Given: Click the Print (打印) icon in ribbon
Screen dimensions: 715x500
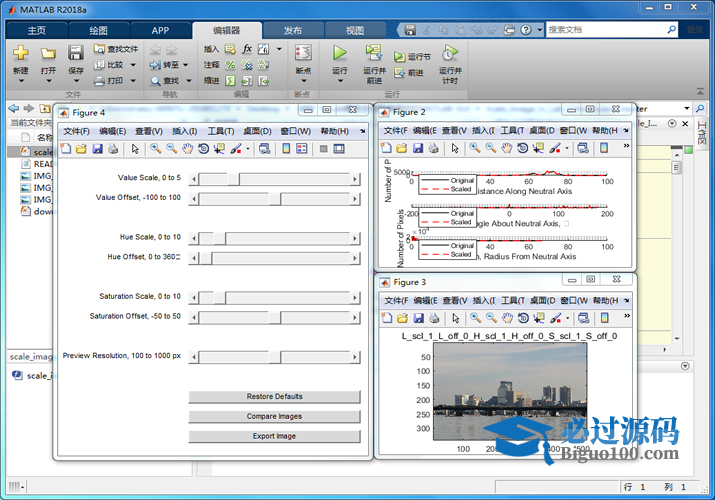Looking at the screenshot, I should tap(99, 81).
